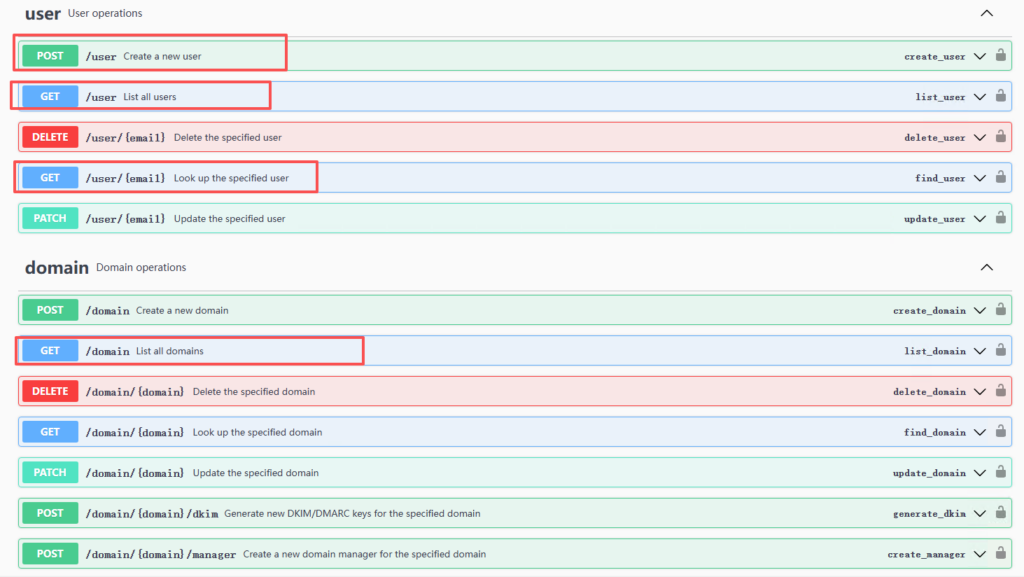1024x577 pixels.
Task: Click the lock icon beside create_manager
Action: (x=1000, y=553)
